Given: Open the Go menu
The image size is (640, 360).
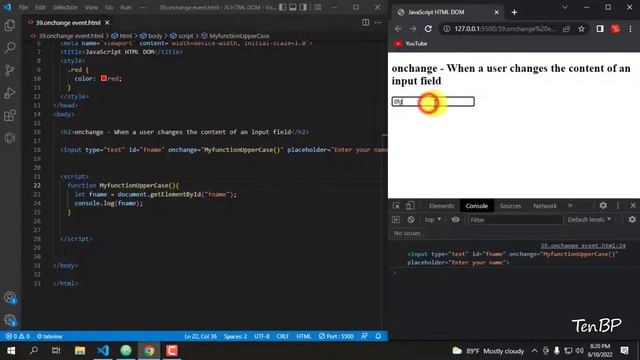Looking at the screenshot, I should point(109,7).
